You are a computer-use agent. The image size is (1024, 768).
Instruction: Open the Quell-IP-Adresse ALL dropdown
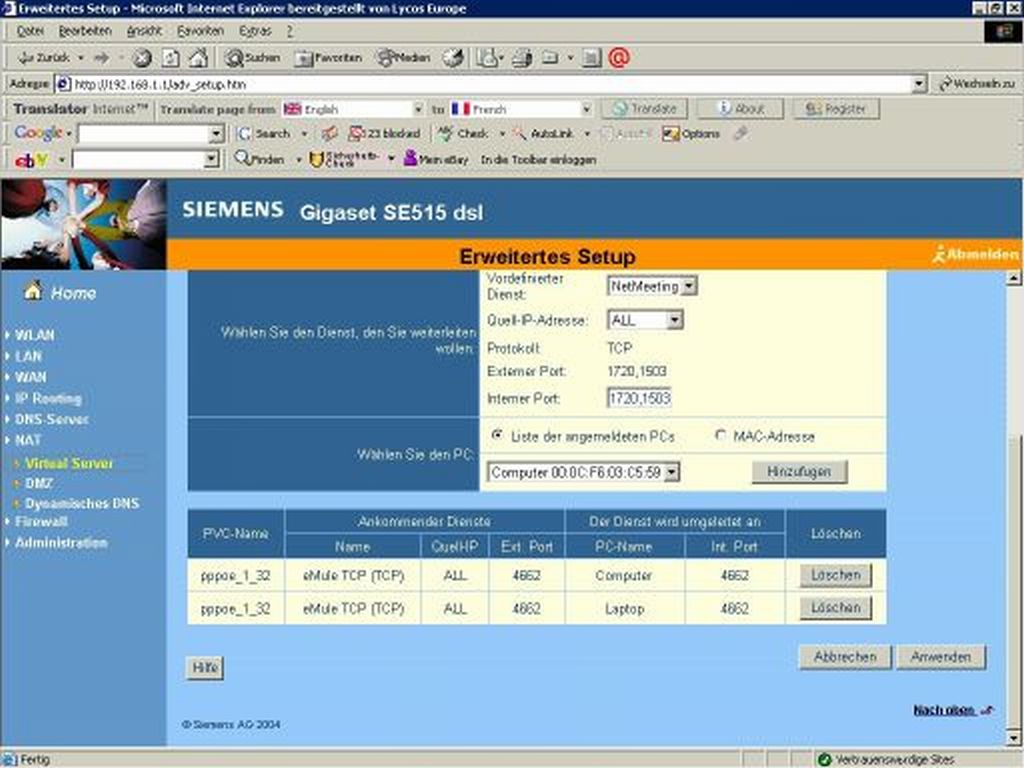(645, 320)
